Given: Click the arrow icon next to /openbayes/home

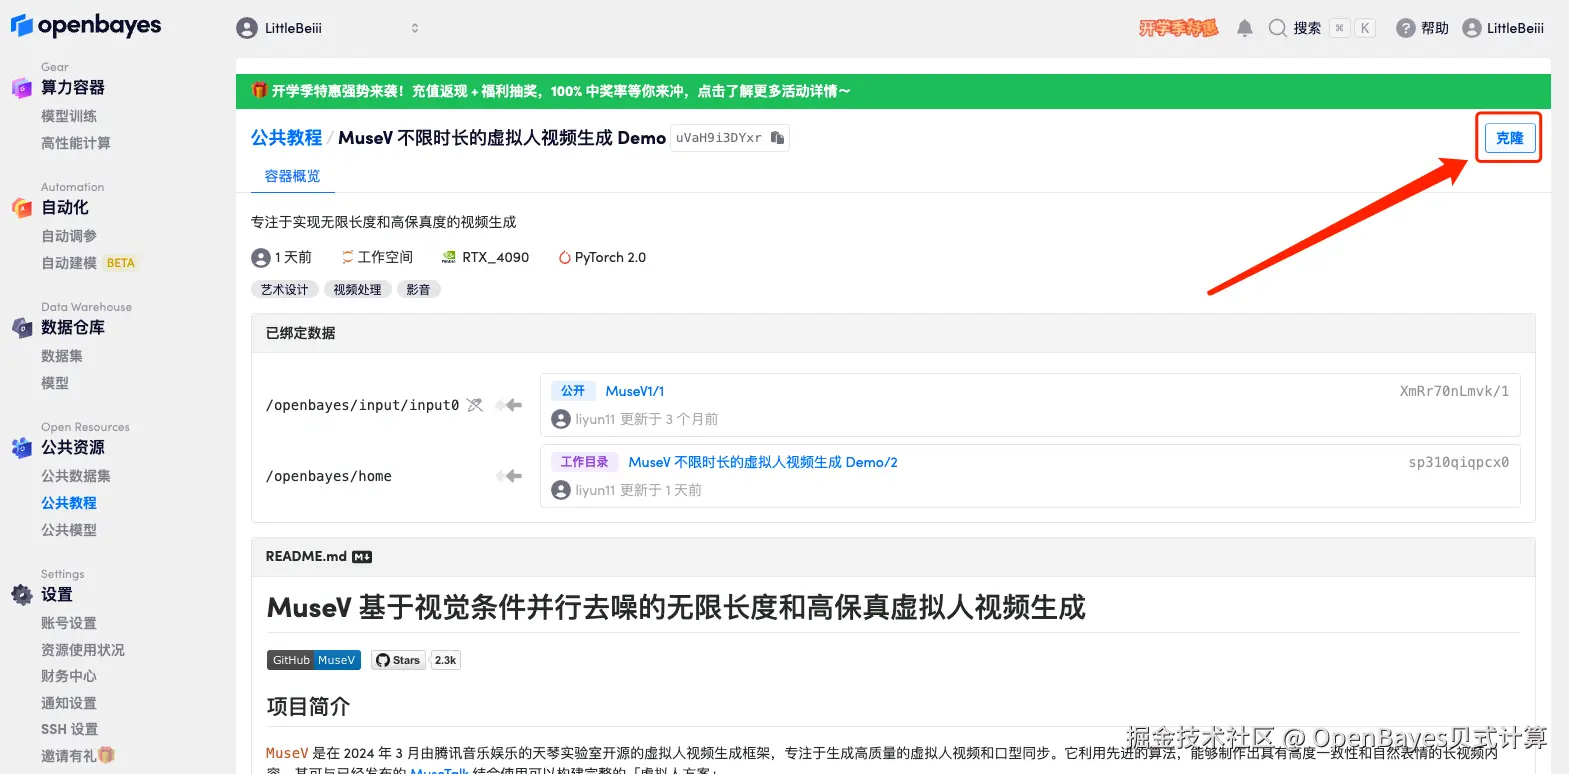Looking at the screenshot, I should pos(509,476).
